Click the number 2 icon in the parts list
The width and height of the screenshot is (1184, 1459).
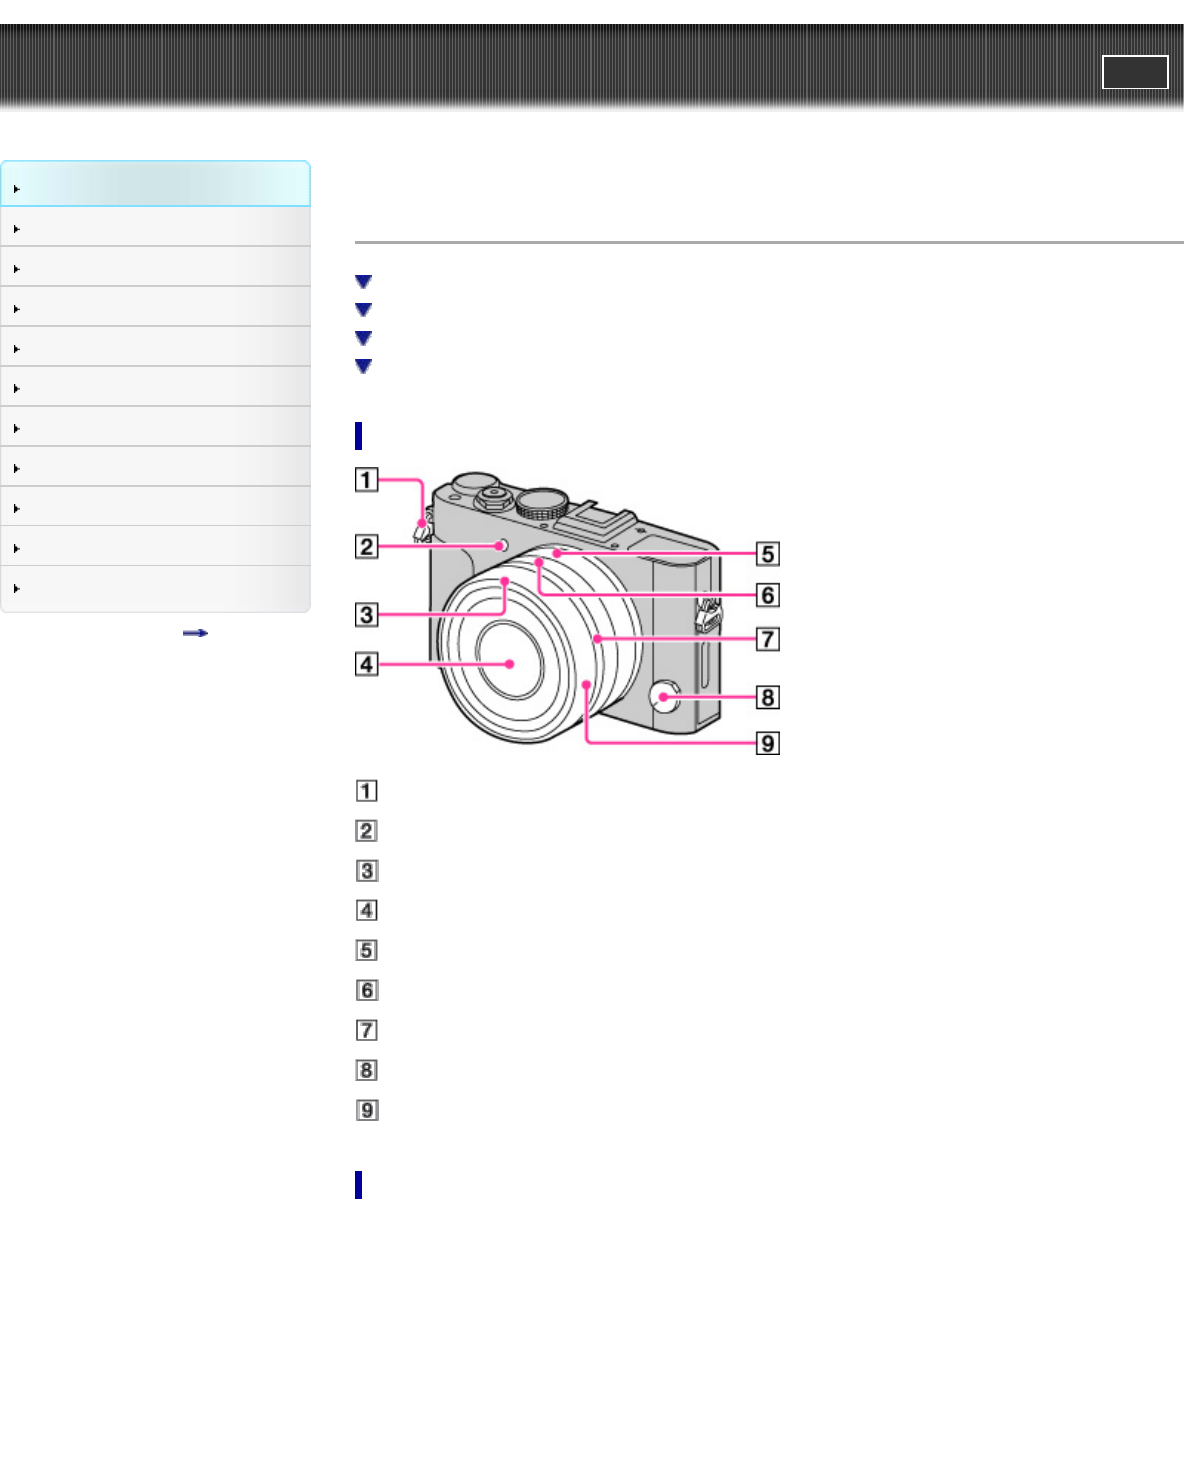[x=367, y=831]
